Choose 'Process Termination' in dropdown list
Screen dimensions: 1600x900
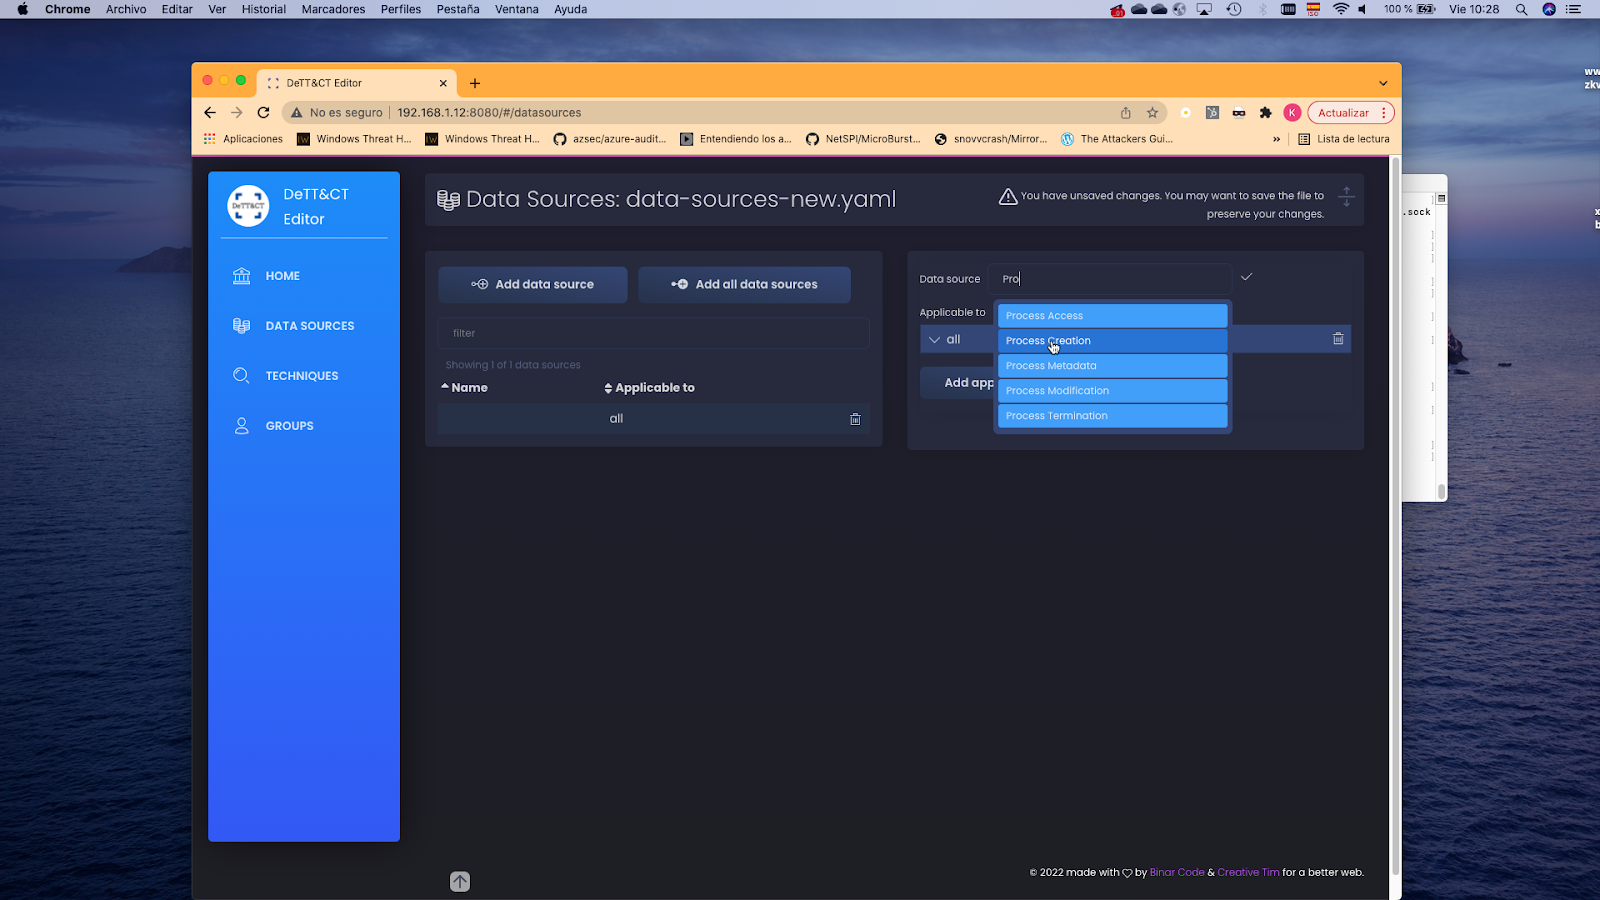click(x=1112, y=416)
